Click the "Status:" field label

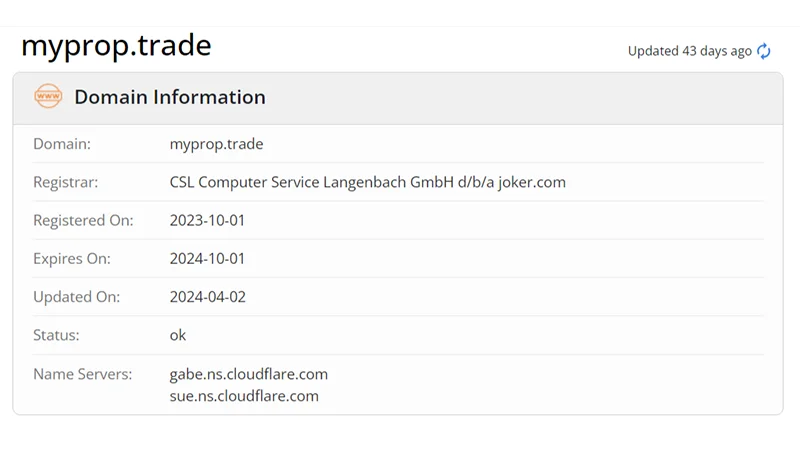pos(56,335)
